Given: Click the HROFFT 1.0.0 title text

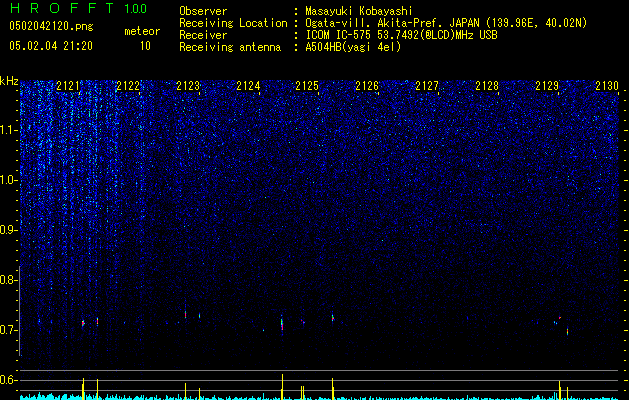Looking at the screenshot, I should (78, 8).
